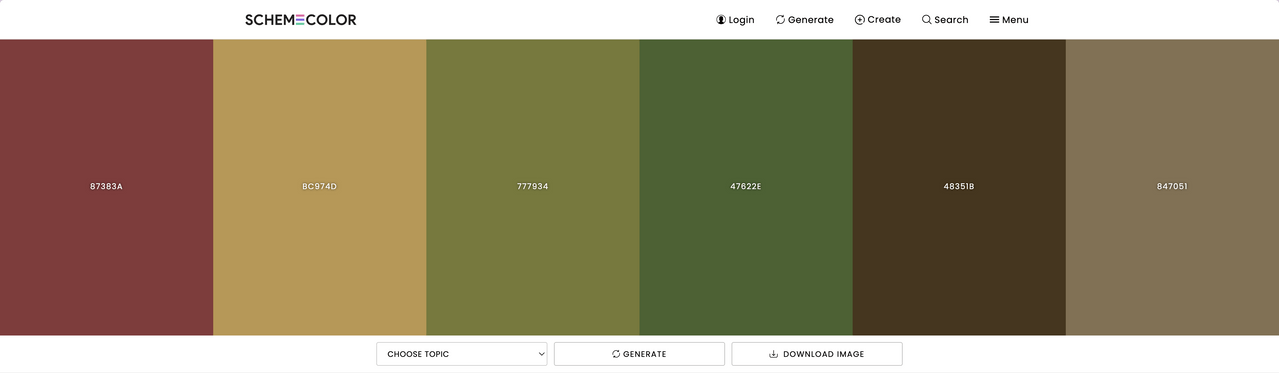This screenshot has height=373, width=1279.
Task: Open the Search menu item label
Action: (951, 20)
